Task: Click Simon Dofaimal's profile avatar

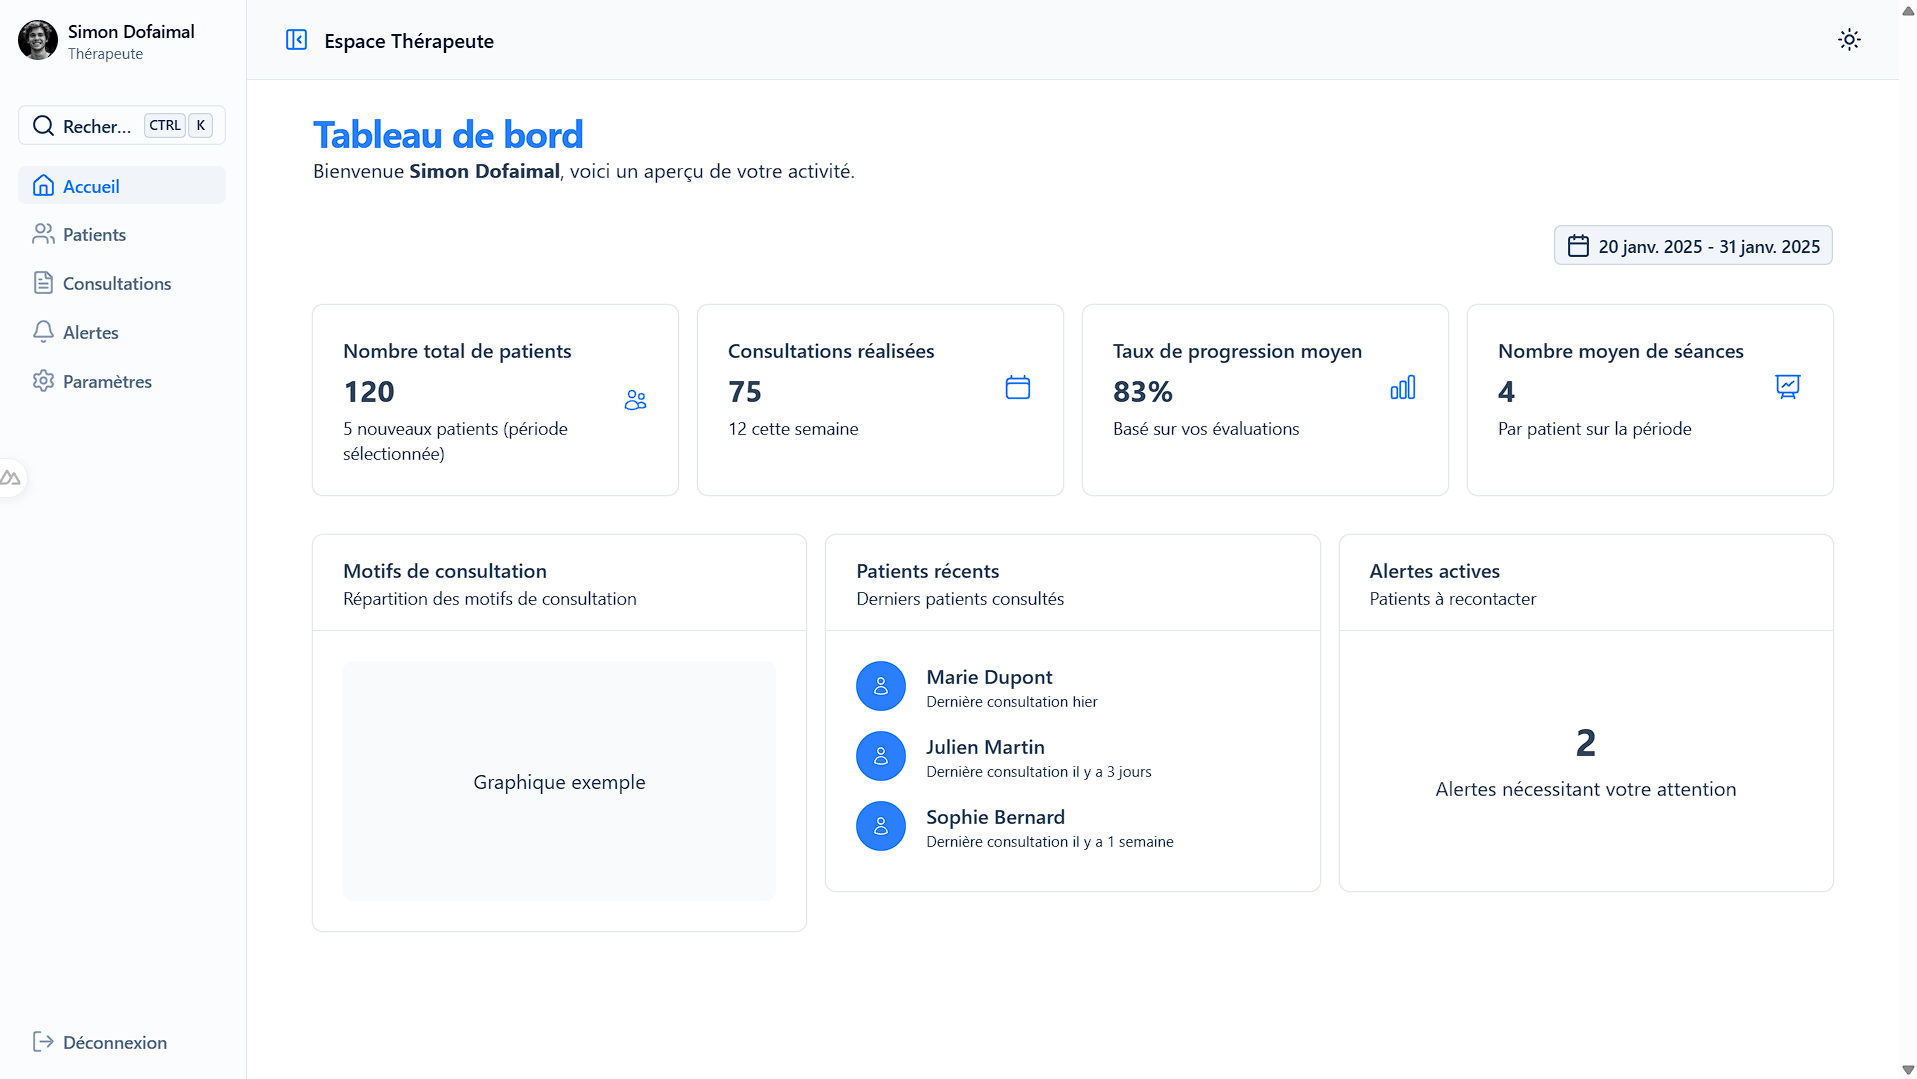Action: tap(38, 40)
